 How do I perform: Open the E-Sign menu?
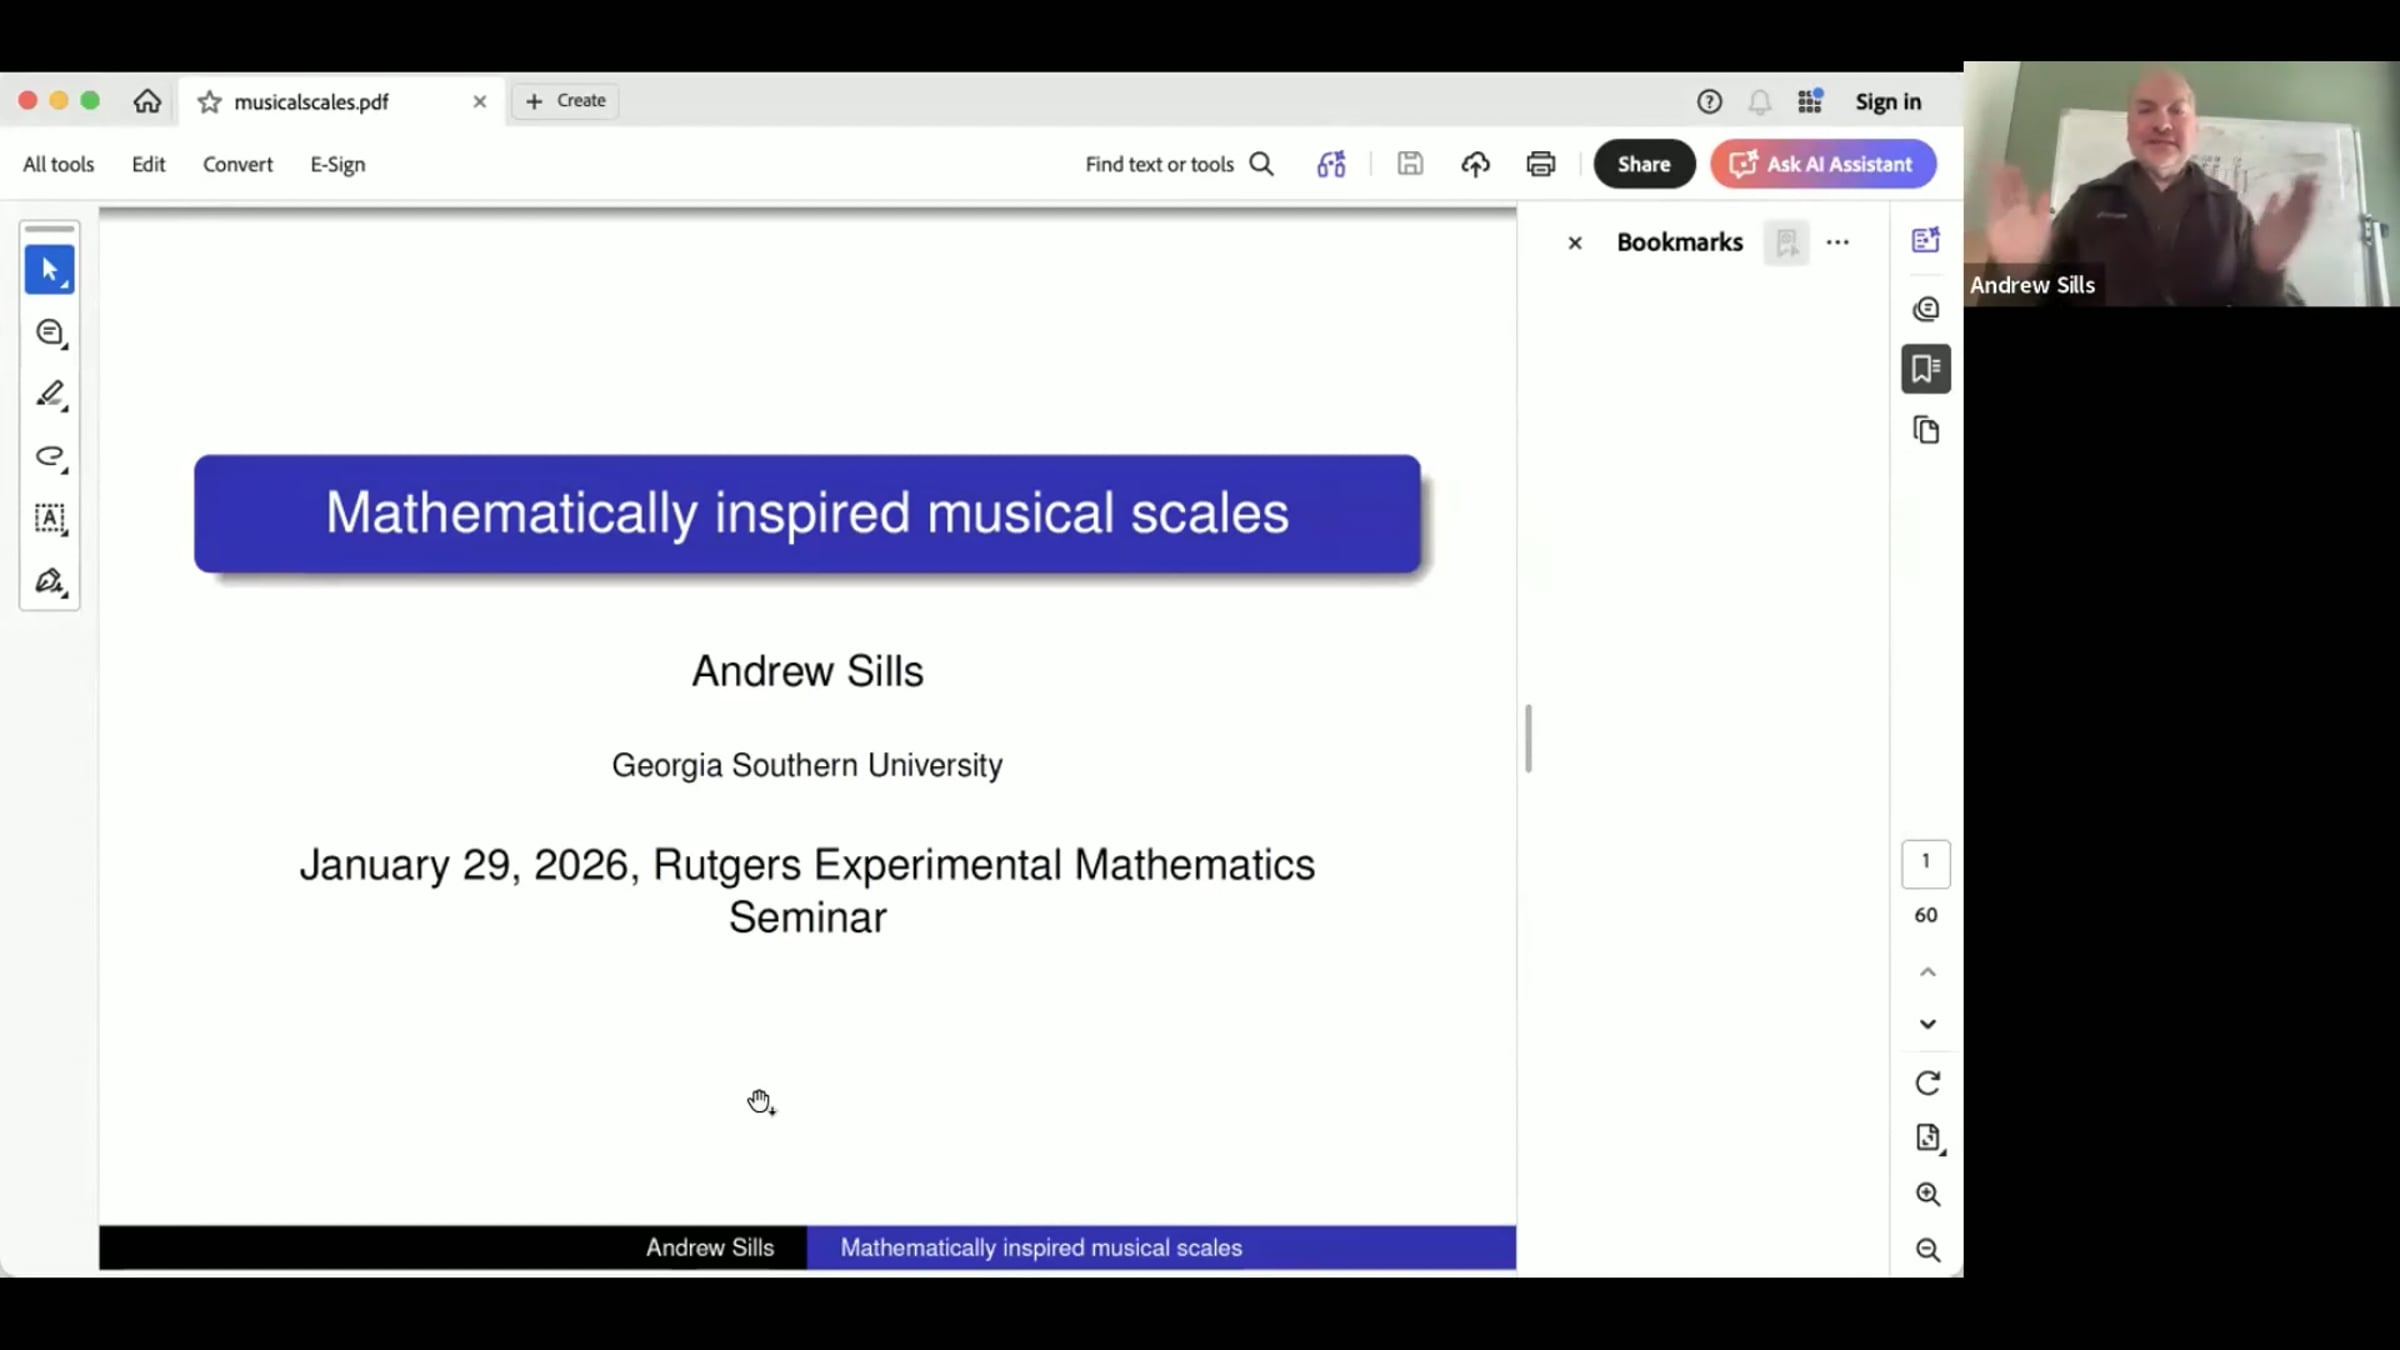coord(337,164)
